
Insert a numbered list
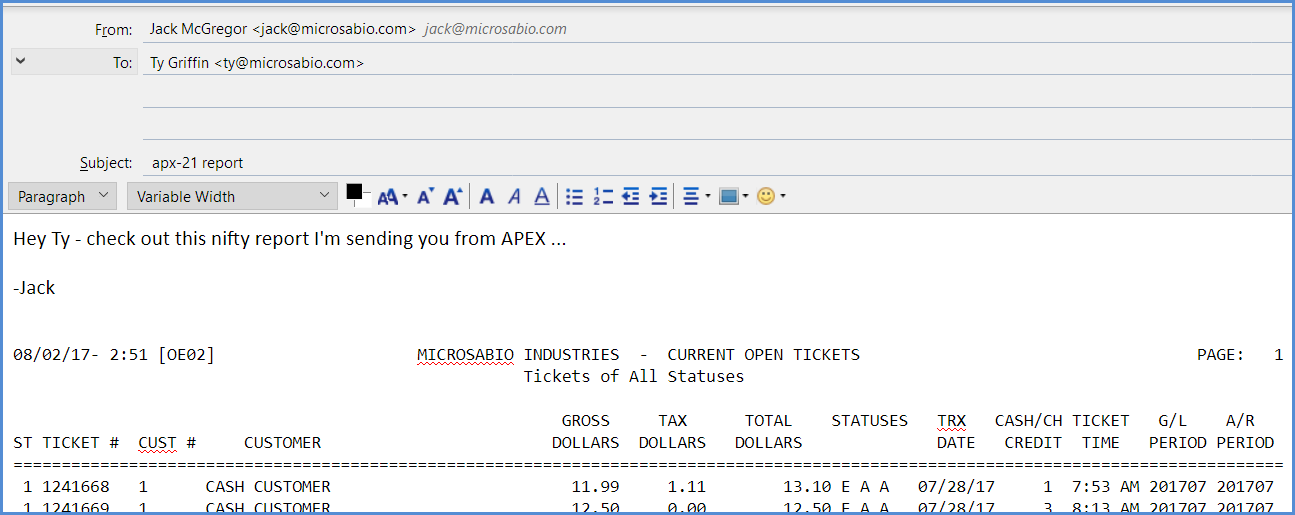[602, 197]
